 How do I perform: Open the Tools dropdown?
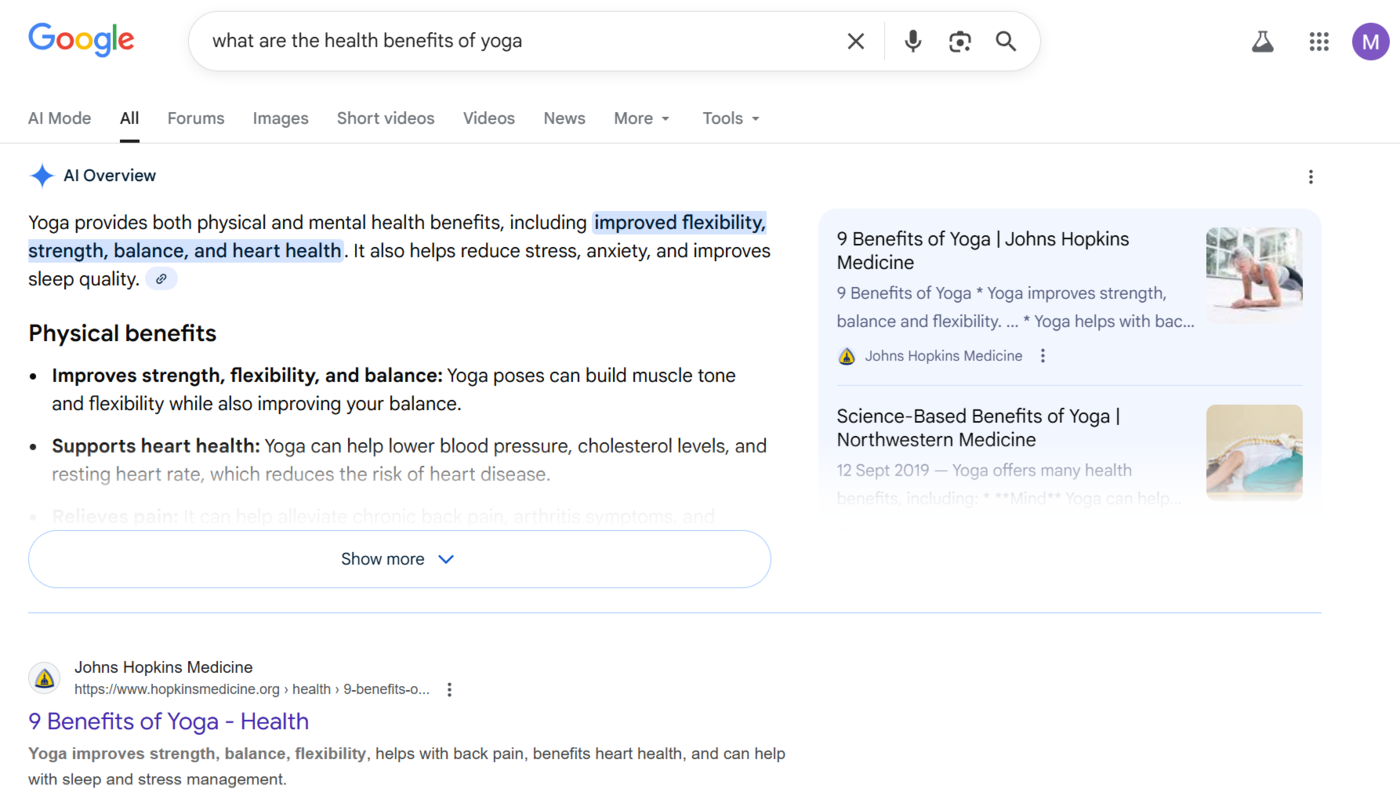point(729,118)
